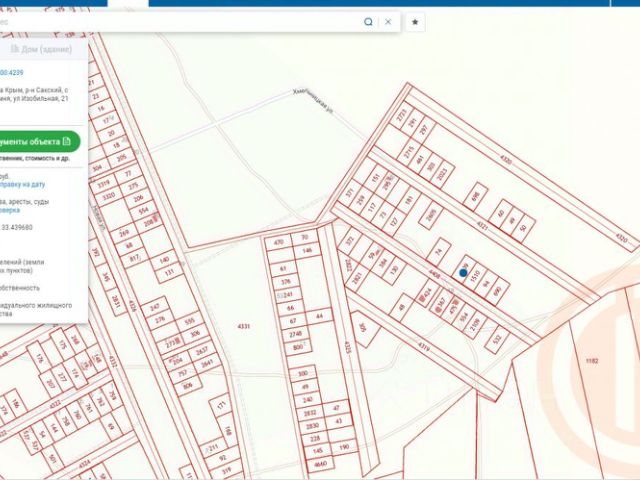The width and height of the screenshot is (640, 480).
Task: Select parcel 117
Action: click(x=372, y=207)
